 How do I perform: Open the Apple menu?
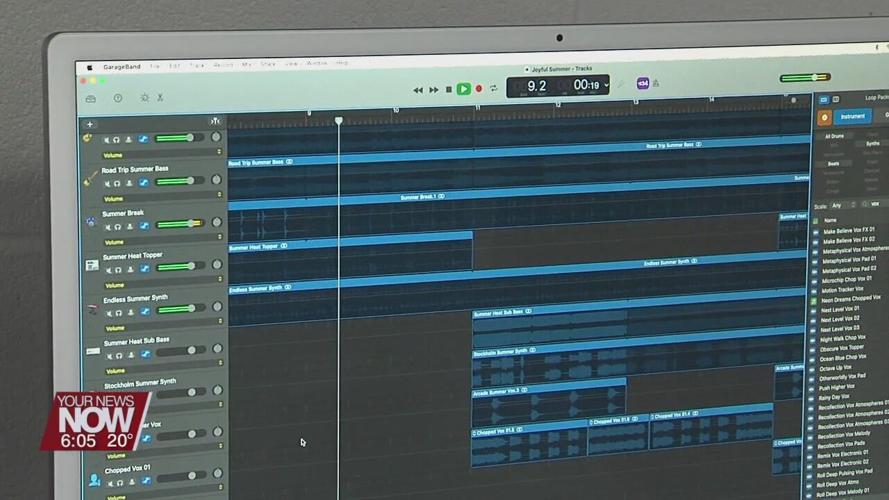coord(89,67)
